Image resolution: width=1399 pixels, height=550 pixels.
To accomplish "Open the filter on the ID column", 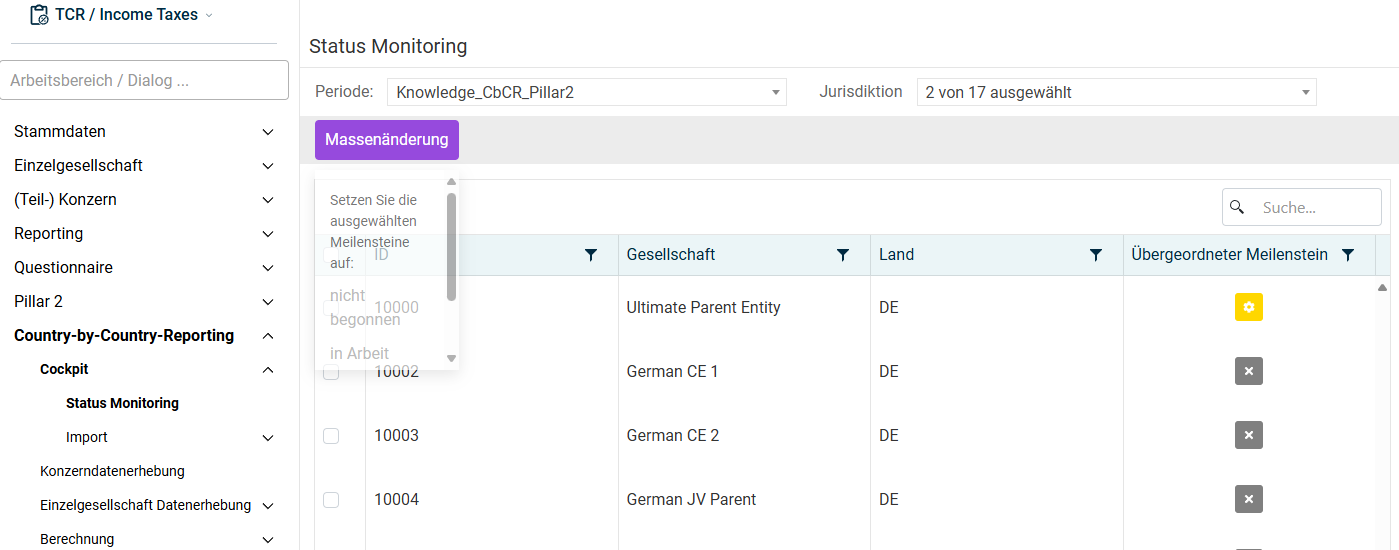I will (591, 255).
